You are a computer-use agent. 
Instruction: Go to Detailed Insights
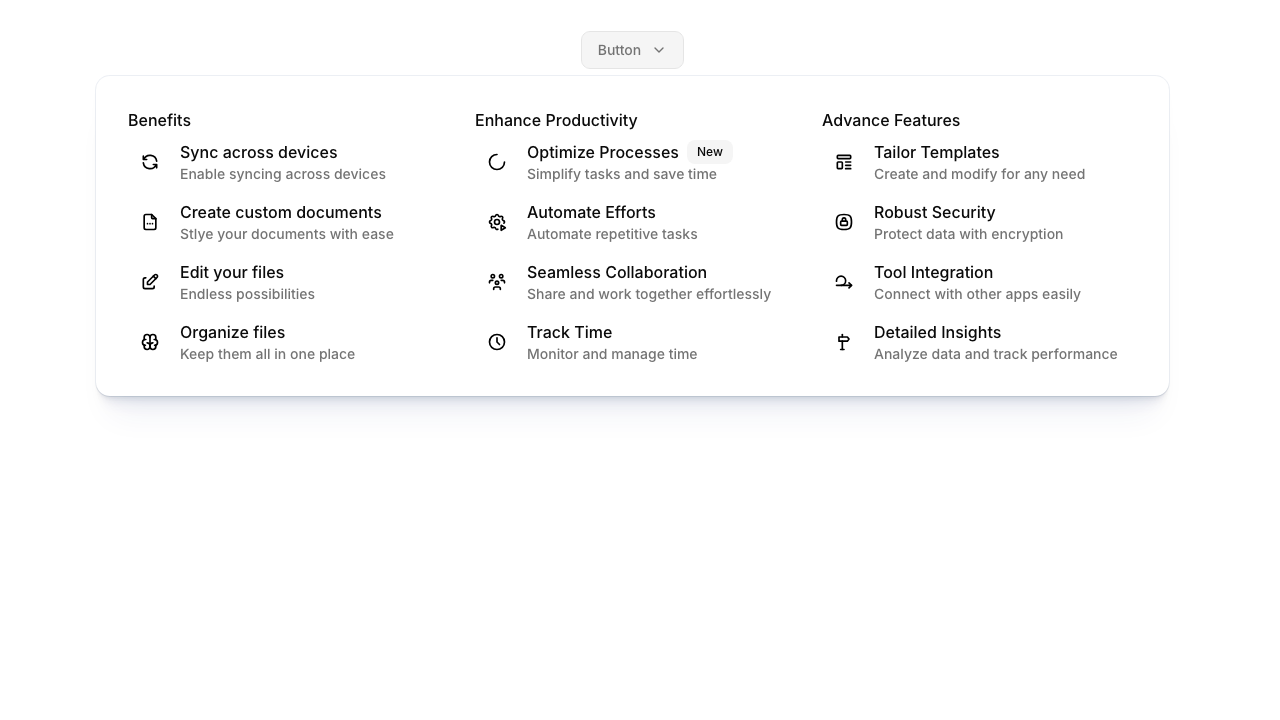[937, 333]
